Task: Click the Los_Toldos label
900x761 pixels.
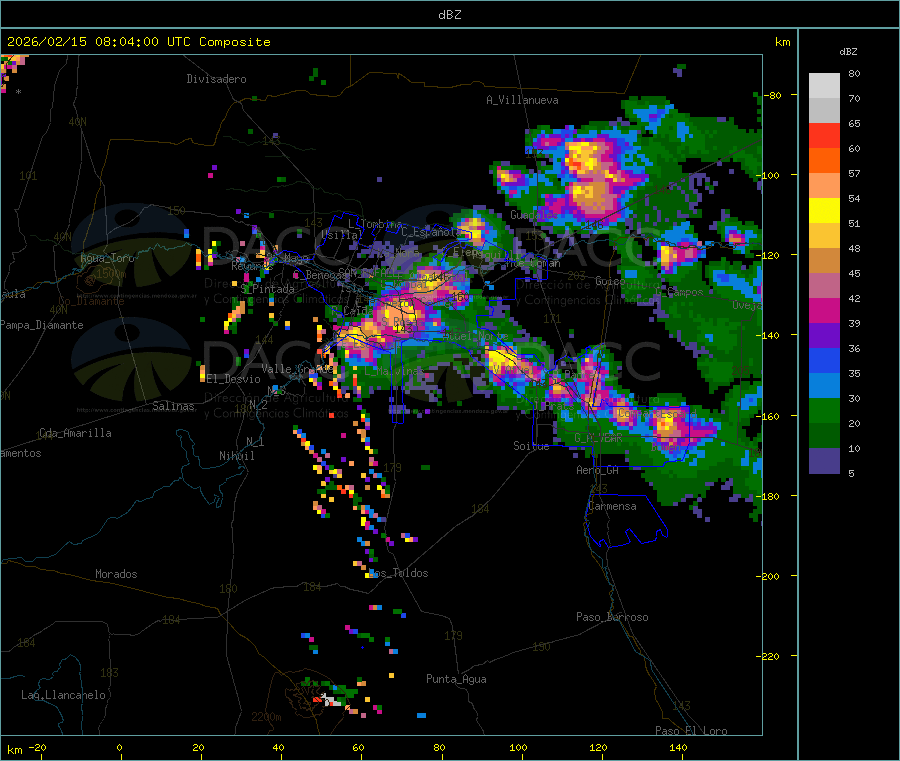Action: click(398, 573)
